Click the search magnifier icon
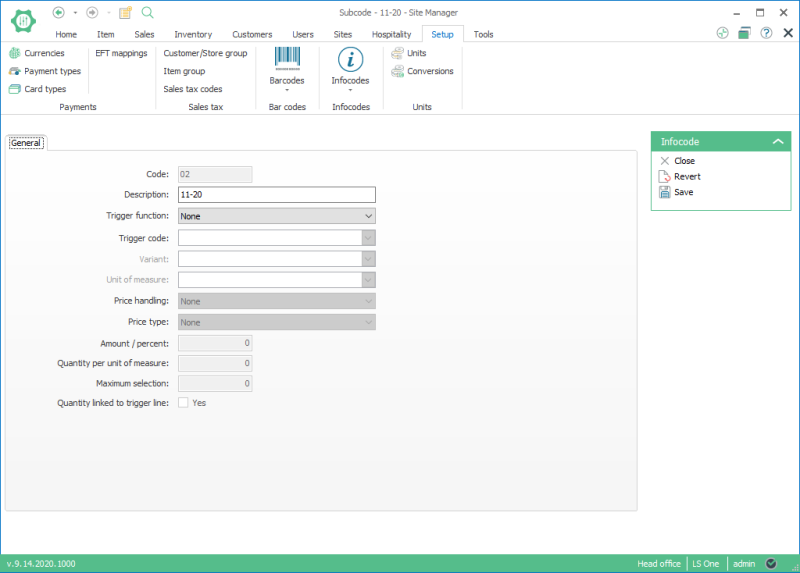Viewport: 800px width, 573px height. tap(147, 12)
